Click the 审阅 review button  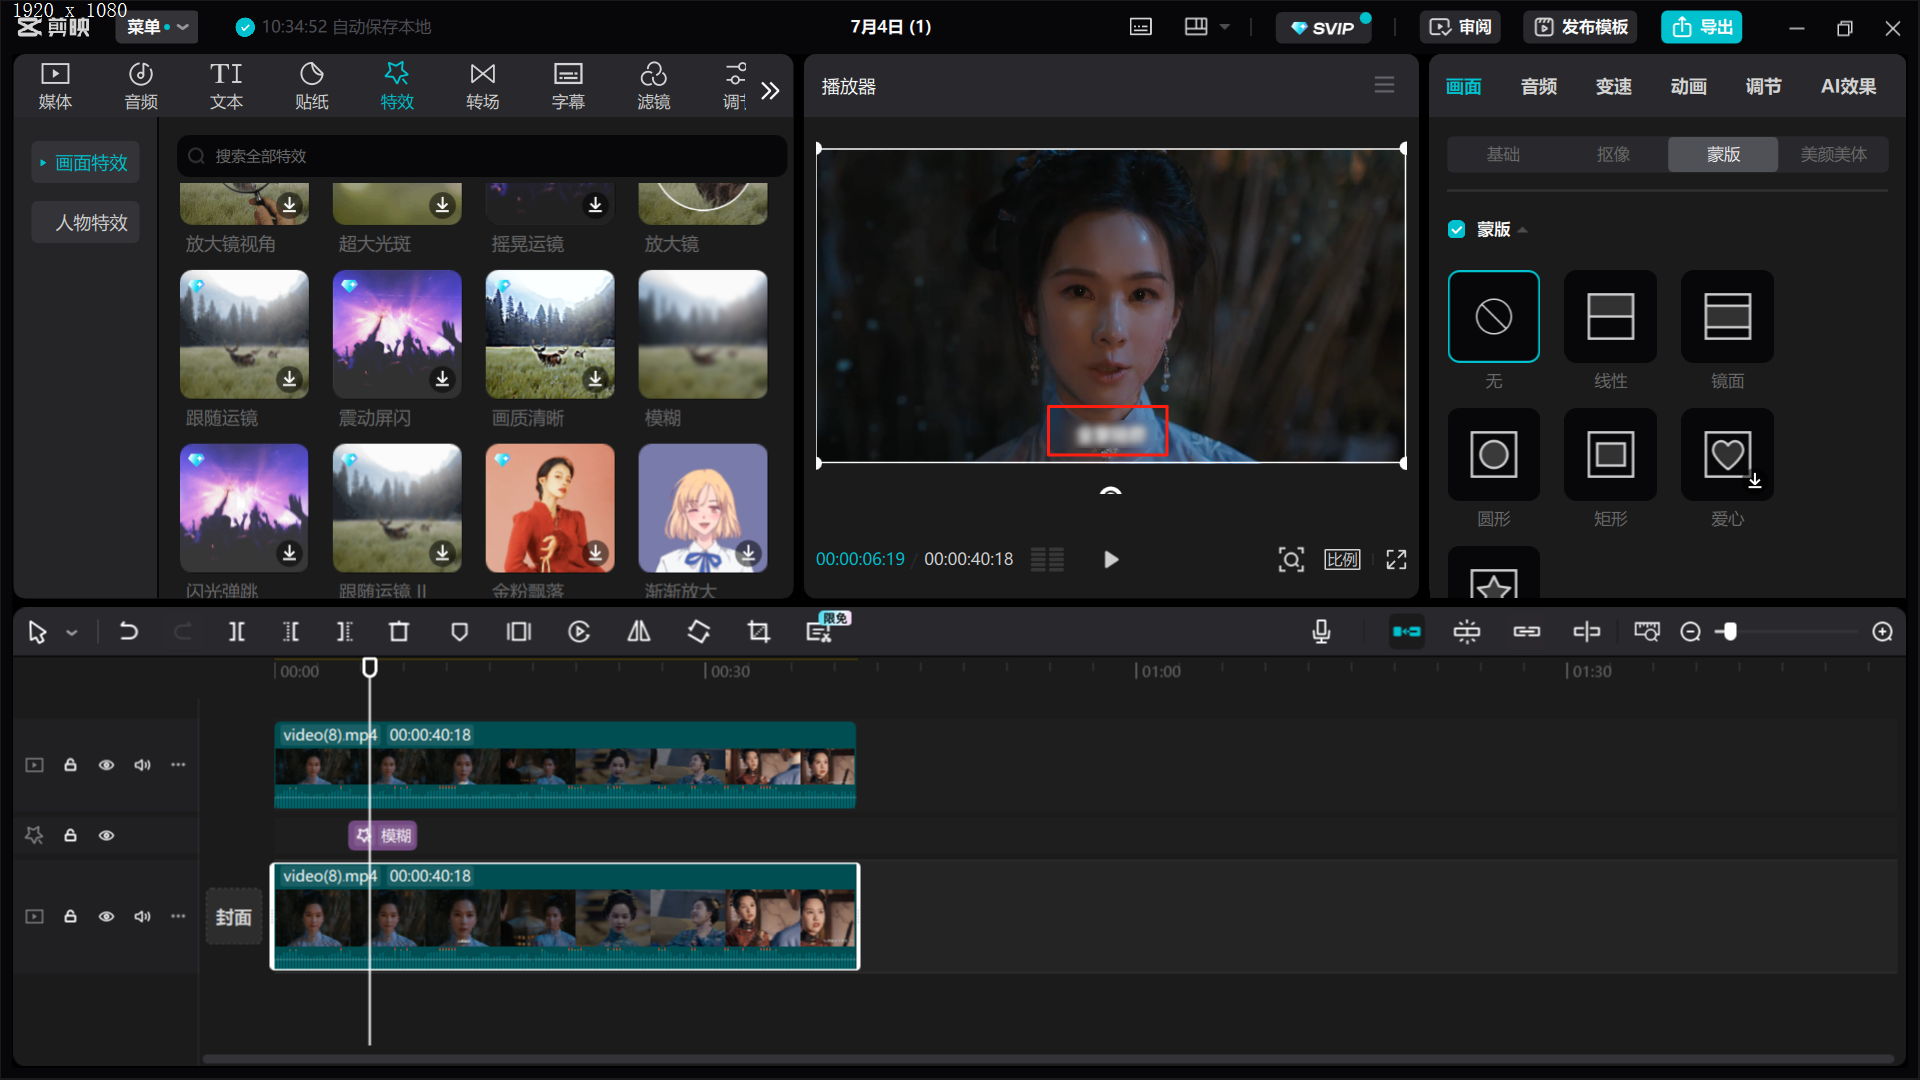(1461, 27)
